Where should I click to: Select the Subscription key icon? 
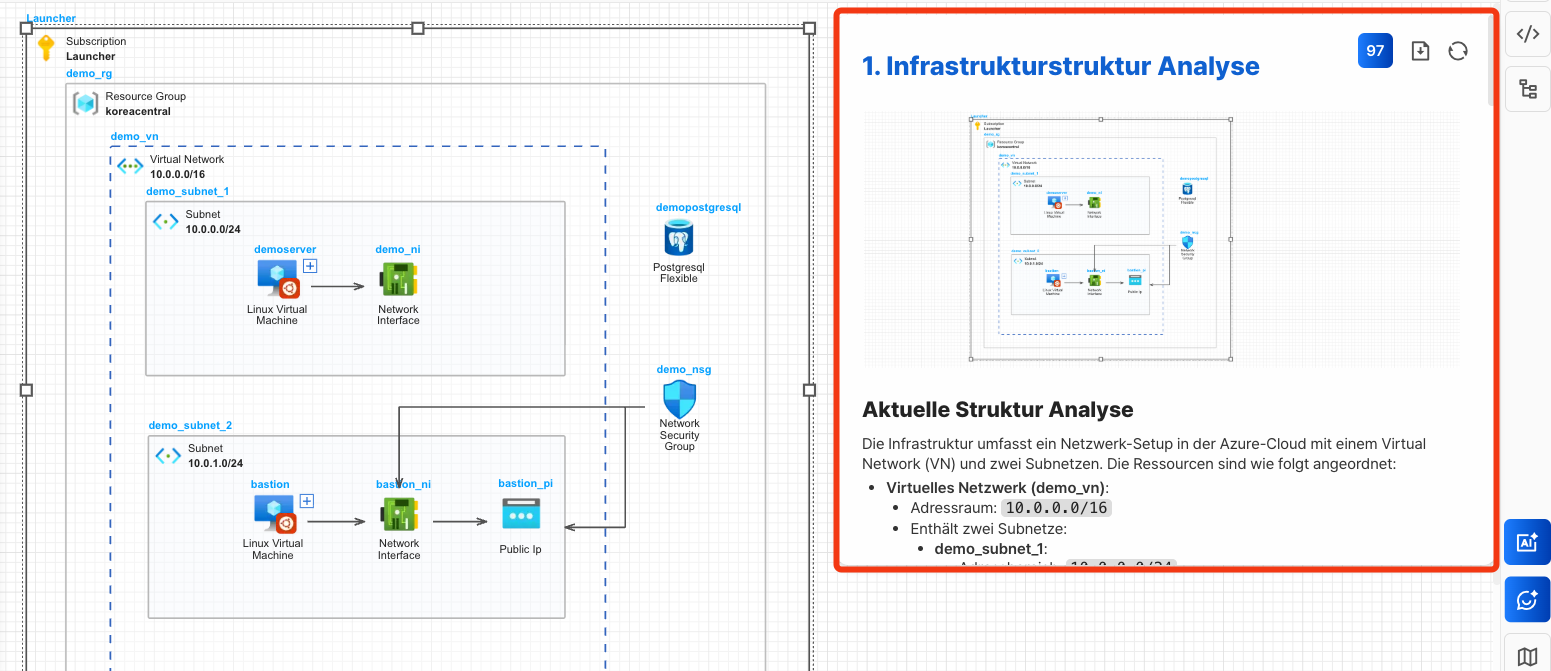[x=46, y=48]
